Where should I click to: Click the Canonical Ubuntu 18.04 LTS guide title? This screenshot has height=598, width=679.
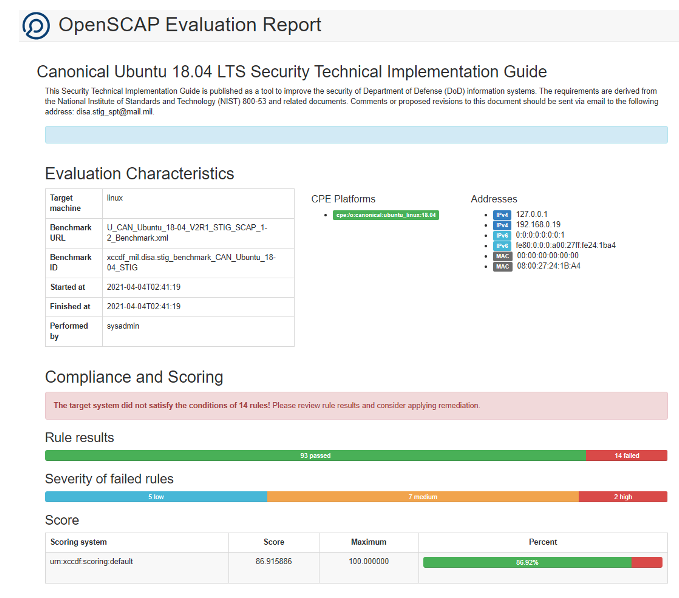point(292,72)
